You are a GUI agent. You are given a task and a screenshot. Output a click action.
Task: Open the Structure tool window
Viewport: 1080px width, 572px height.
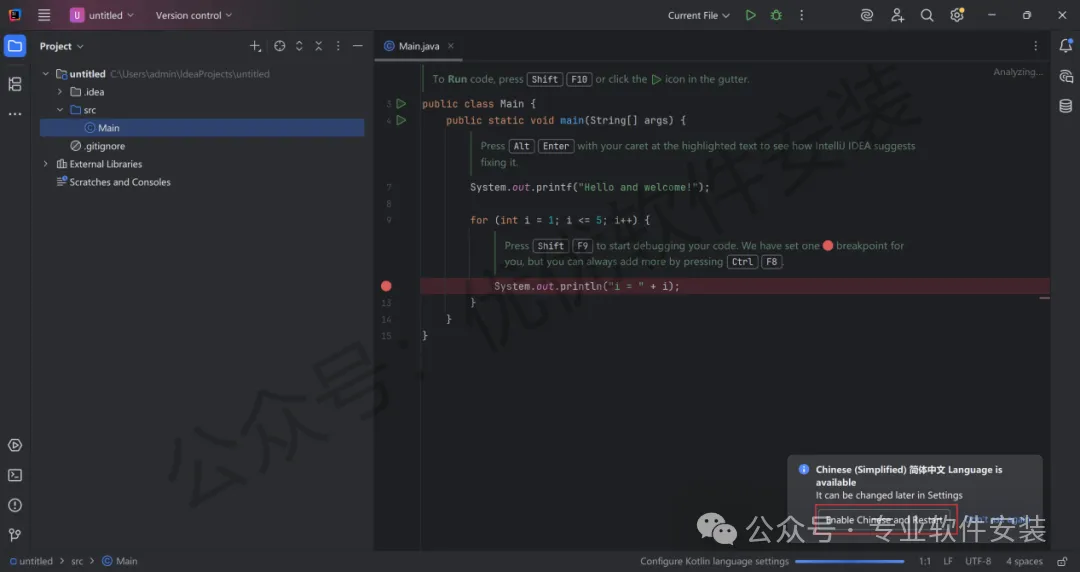tap(14, 84)
